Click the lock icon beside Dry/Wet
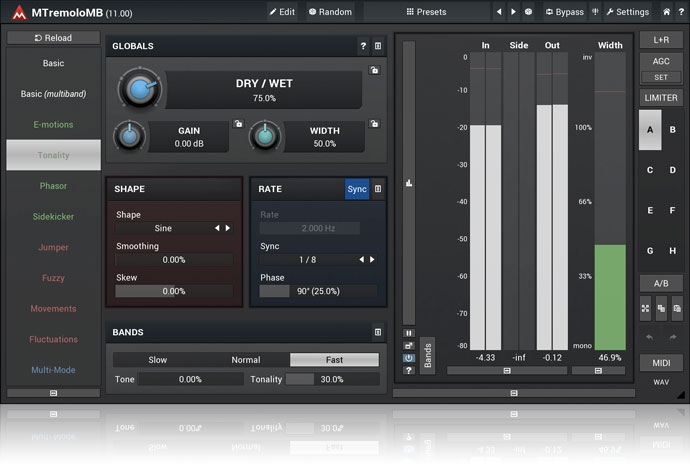Viewport: 690px width, 466px height. pyautogui.click(x=373, y=71)
